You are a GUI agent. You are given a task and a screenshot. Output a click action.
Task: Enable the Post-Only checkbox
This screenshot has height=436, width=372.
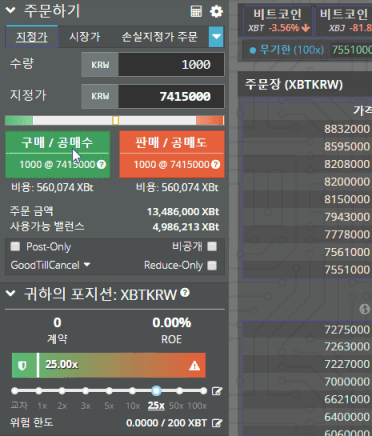[15, 246]
